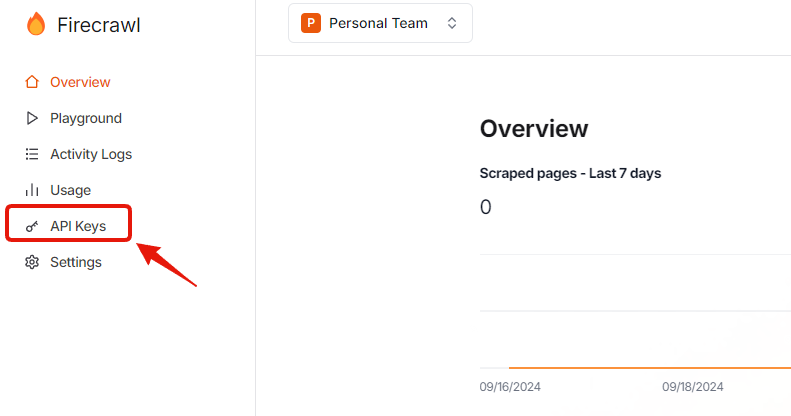This screenshot has height=416, width=791.
Task: Click the orange chart line
Action: pos(650,368)
